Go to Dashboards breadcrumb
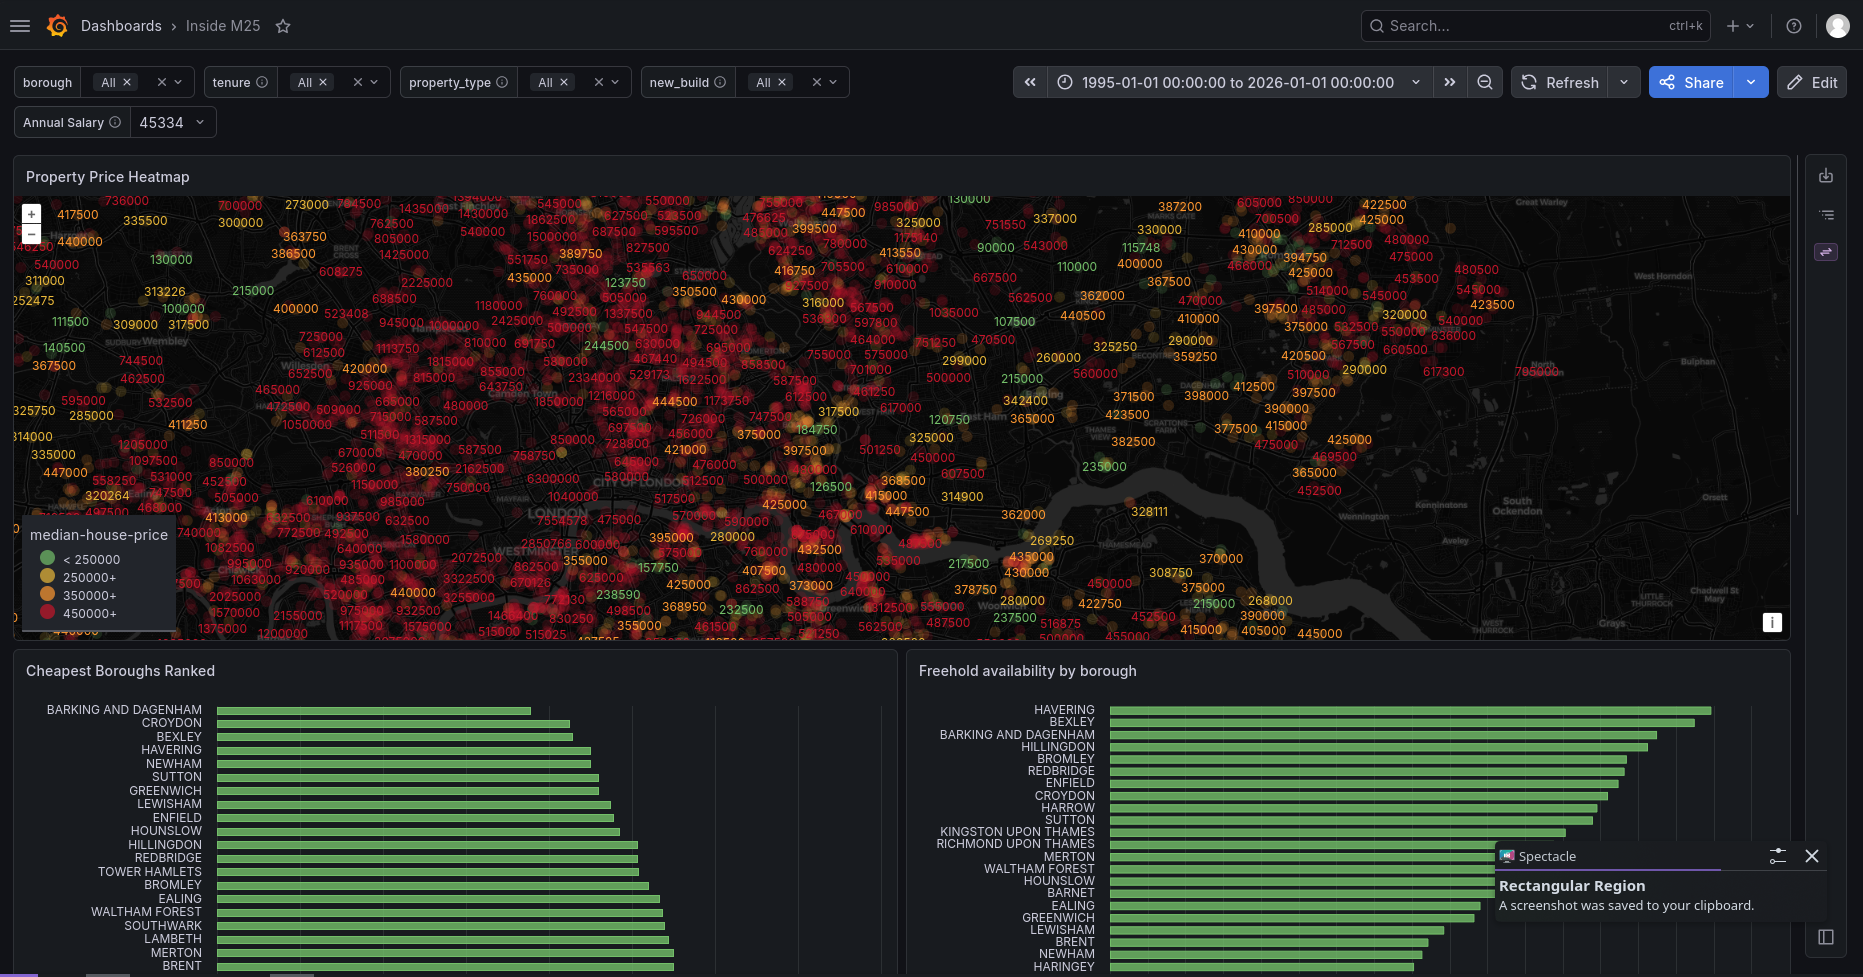Image resolution: width=1863 pixels, height=977 pixels. (121, 26)
